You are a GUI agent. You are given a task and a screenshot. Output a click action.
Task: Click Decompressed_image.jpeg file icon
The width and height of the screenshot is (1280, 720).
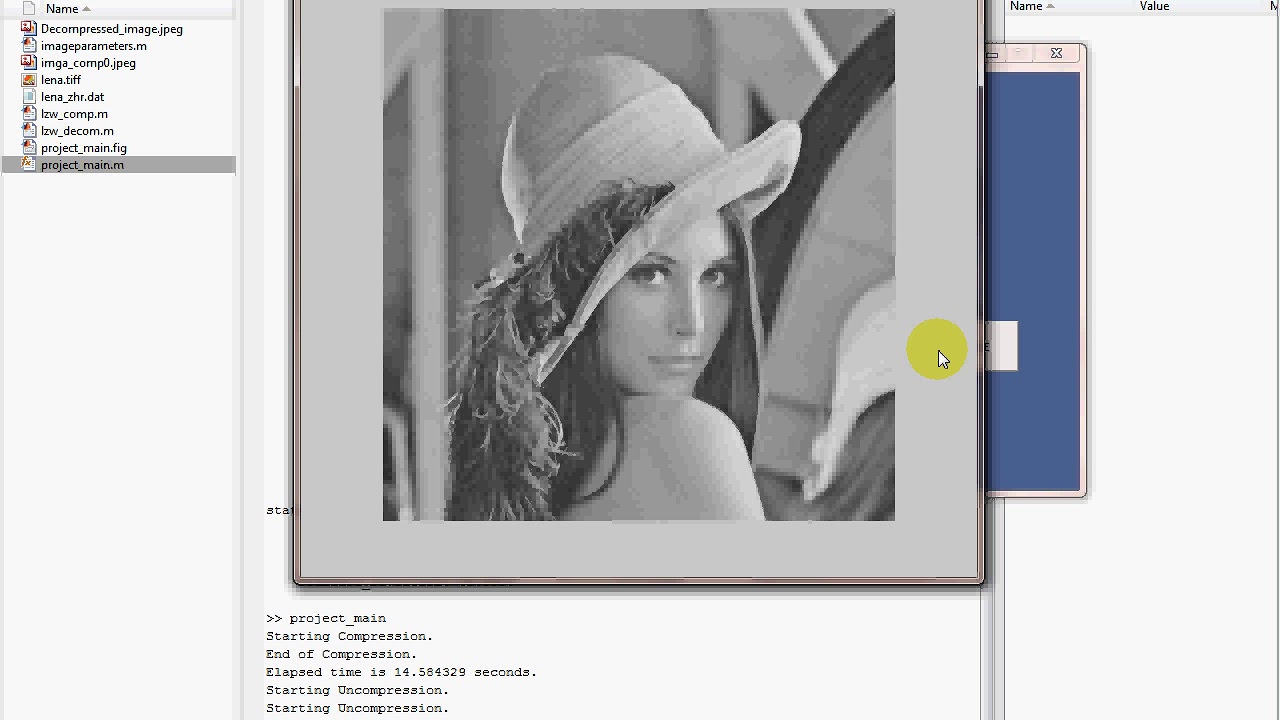click(28, 29)
